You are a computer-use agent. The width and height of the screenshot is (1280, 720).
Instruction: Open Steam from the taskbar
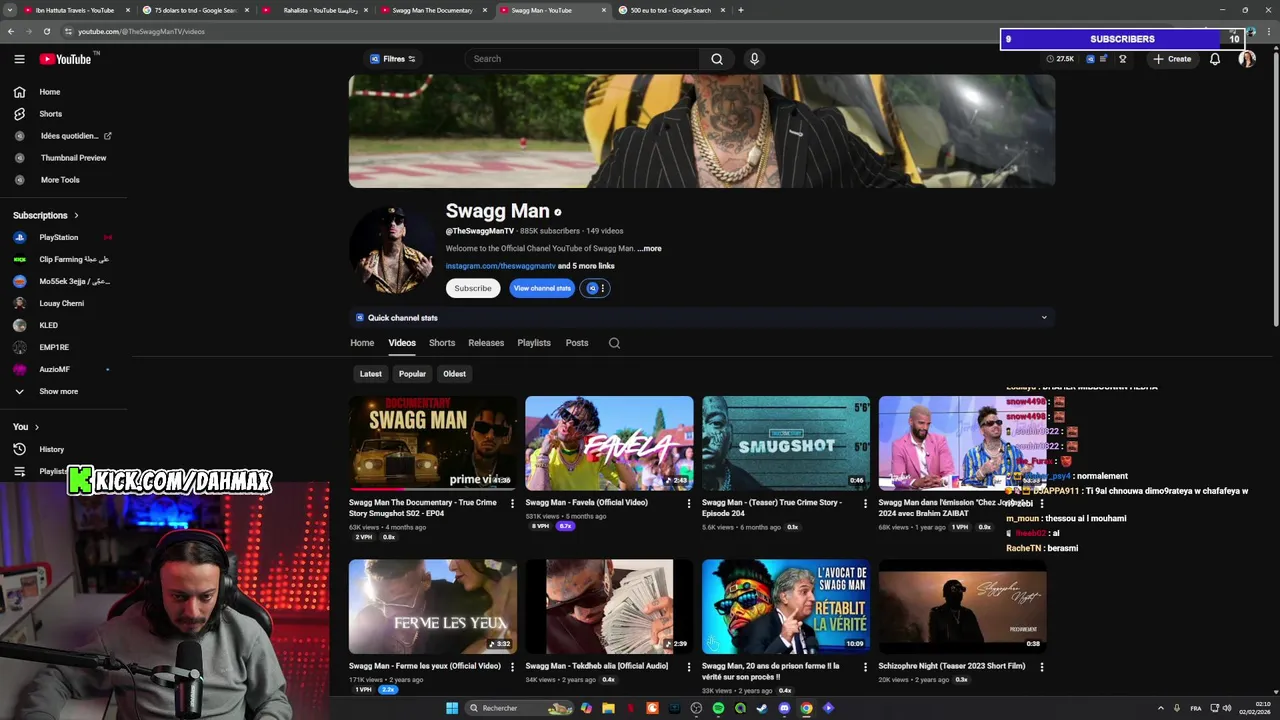pos(762,708)
